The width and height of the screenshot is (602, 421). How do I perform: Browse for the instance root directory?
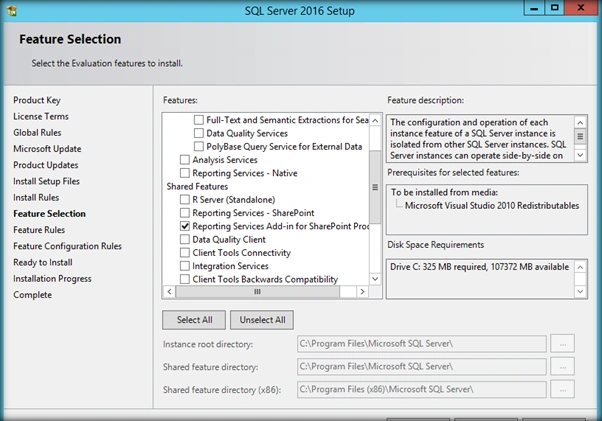pyautogui.click(x=562, y=343)
